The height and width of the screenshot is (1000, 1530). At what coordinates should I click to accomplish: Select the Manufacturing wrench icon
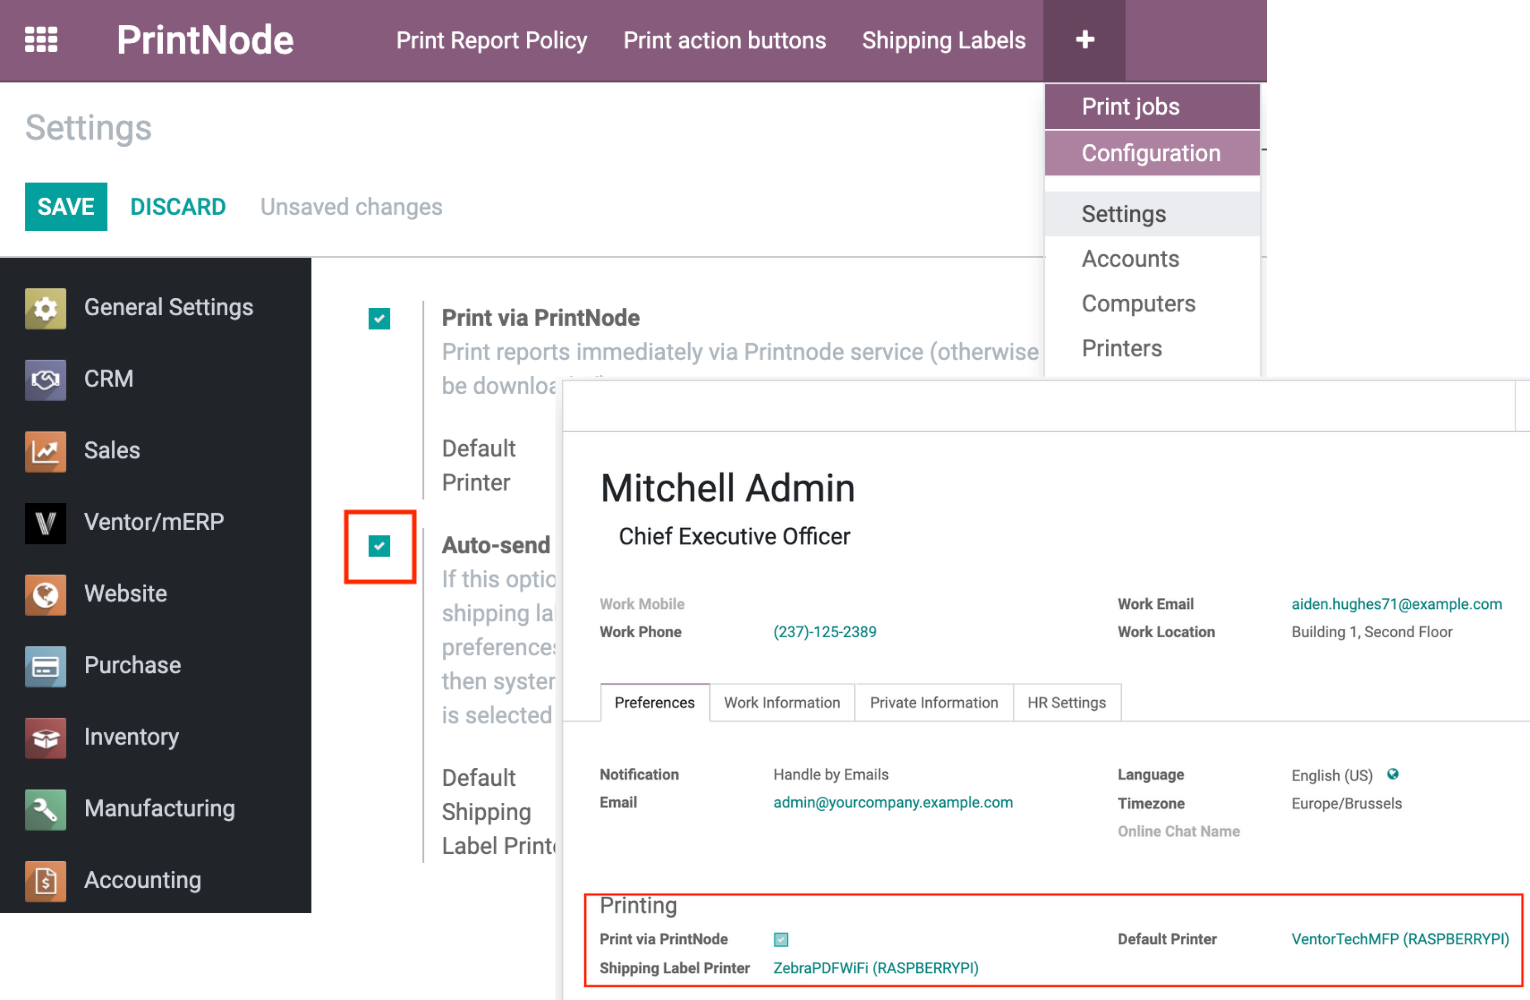pos(45,810)
